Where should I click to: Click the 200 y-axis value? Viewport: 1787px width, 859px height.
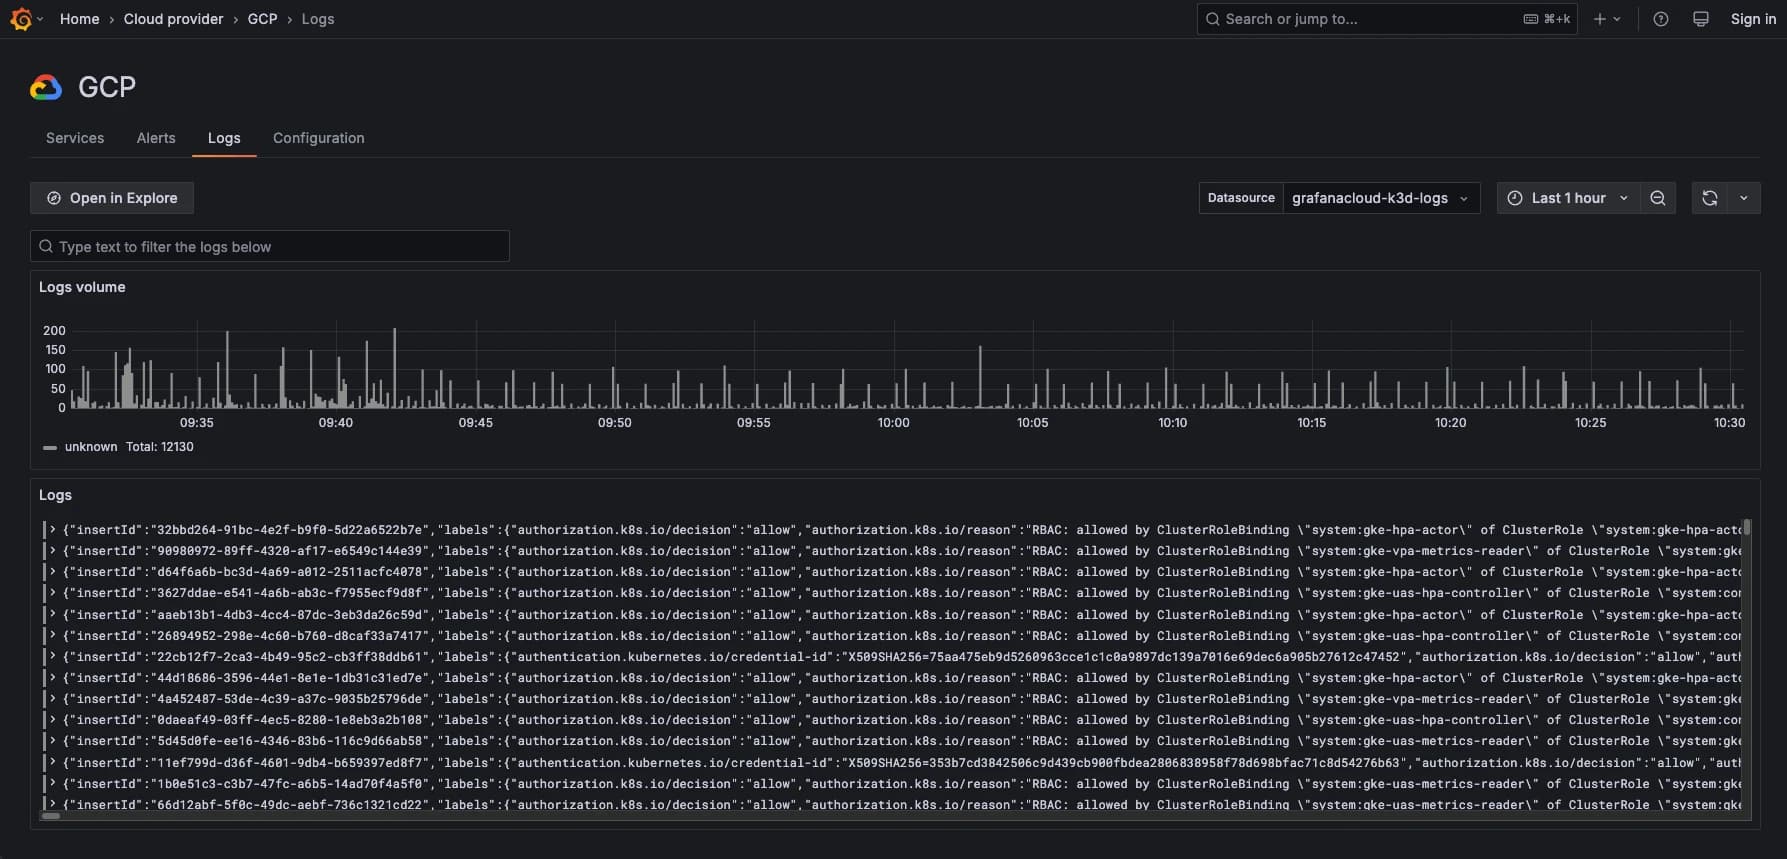54,330
